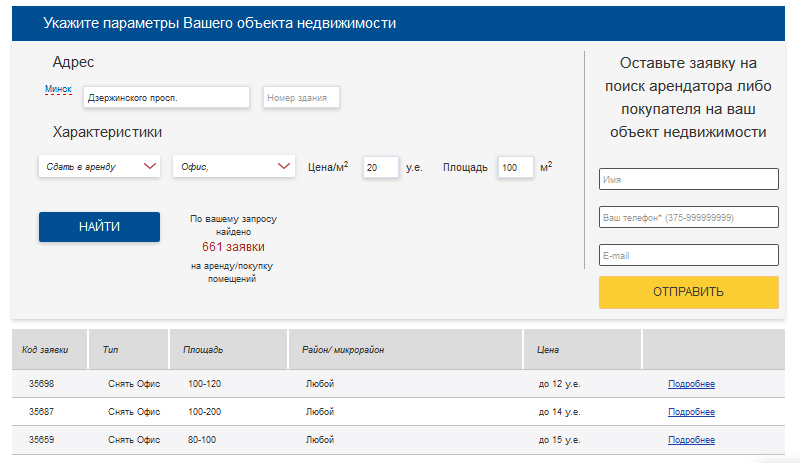Click the Площадь area input field

click(x=515, y=168)
